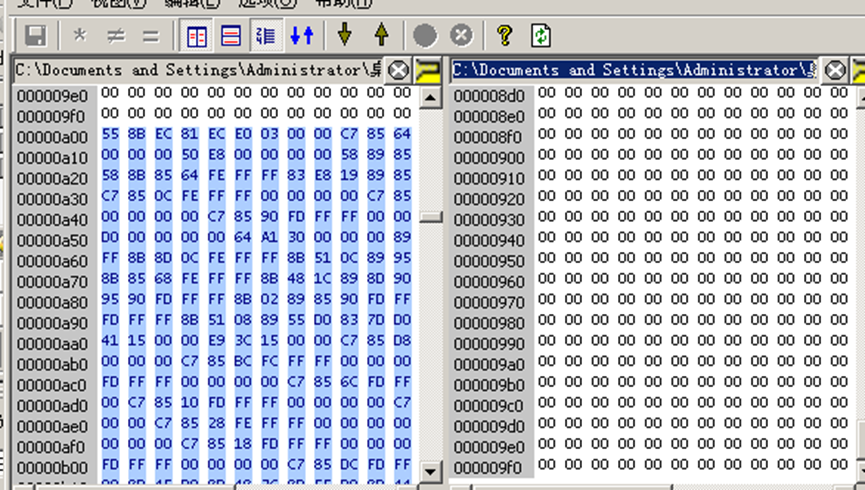
Task: Click byte 50 in row 00000a10
Action: pos(190,155)
